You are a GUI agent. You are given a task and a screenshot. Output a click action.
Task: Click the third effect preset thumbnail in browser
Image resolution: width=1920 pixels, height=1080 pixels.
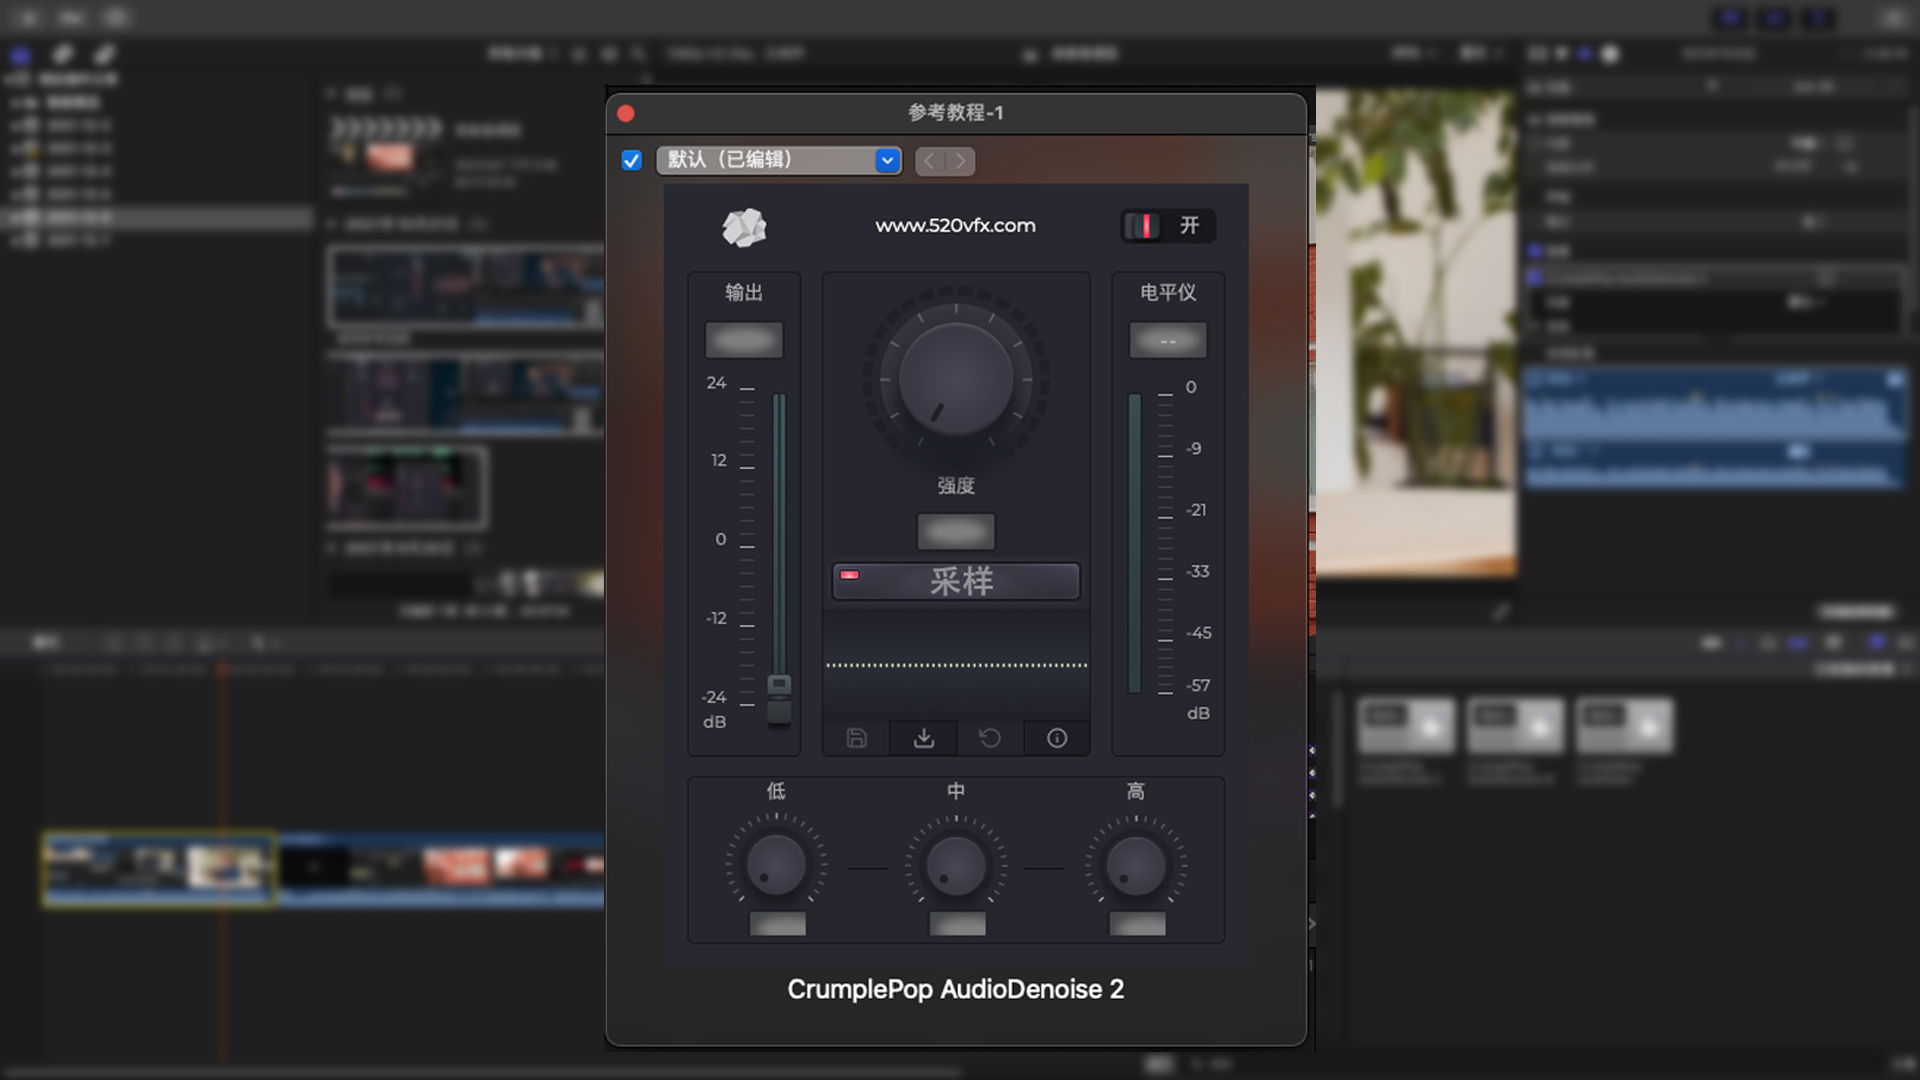point(1625,725)
